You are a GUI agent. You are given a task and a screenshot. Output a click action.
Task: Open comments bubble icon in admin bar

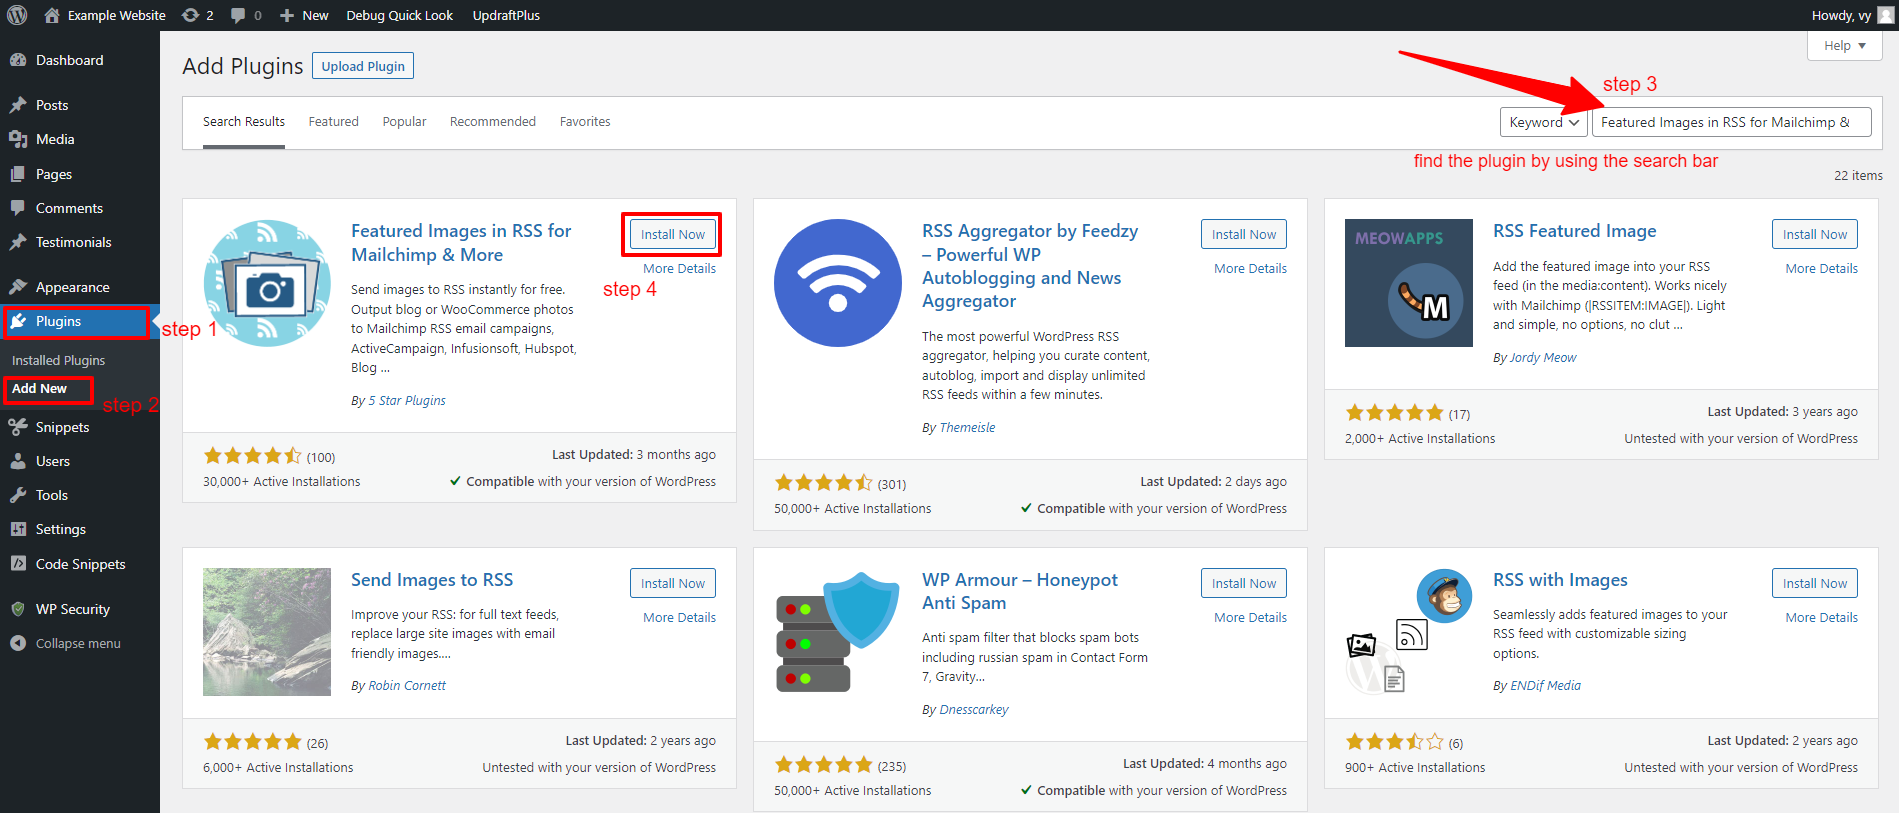(238, 15)
